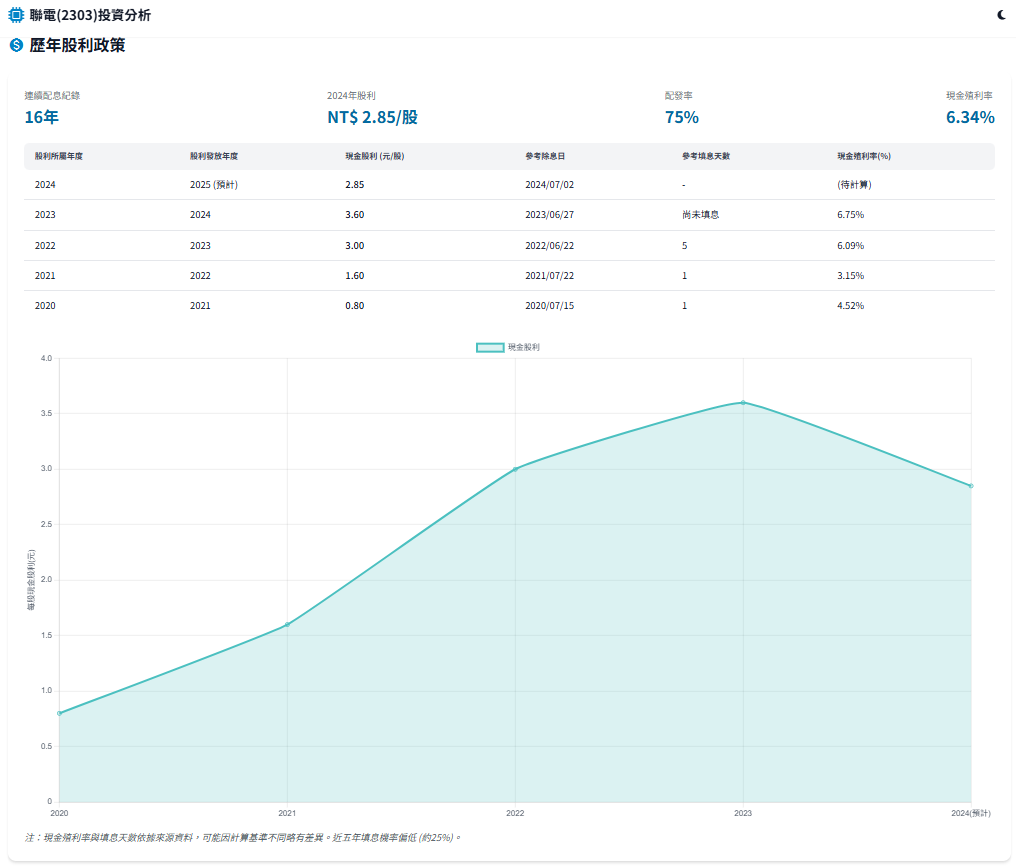Click the chart peak data point for 2023

[x=743, y=402]
